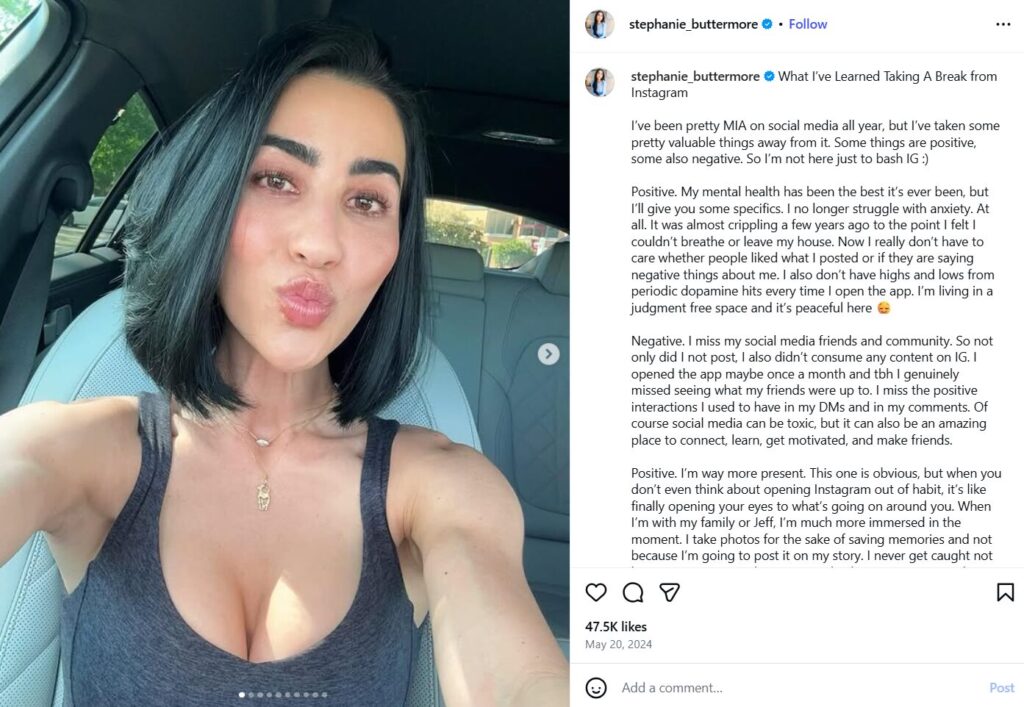Select the last carousel indicator dot
The width and height of the screenshot is (1024, 707).
coord(325,695)
